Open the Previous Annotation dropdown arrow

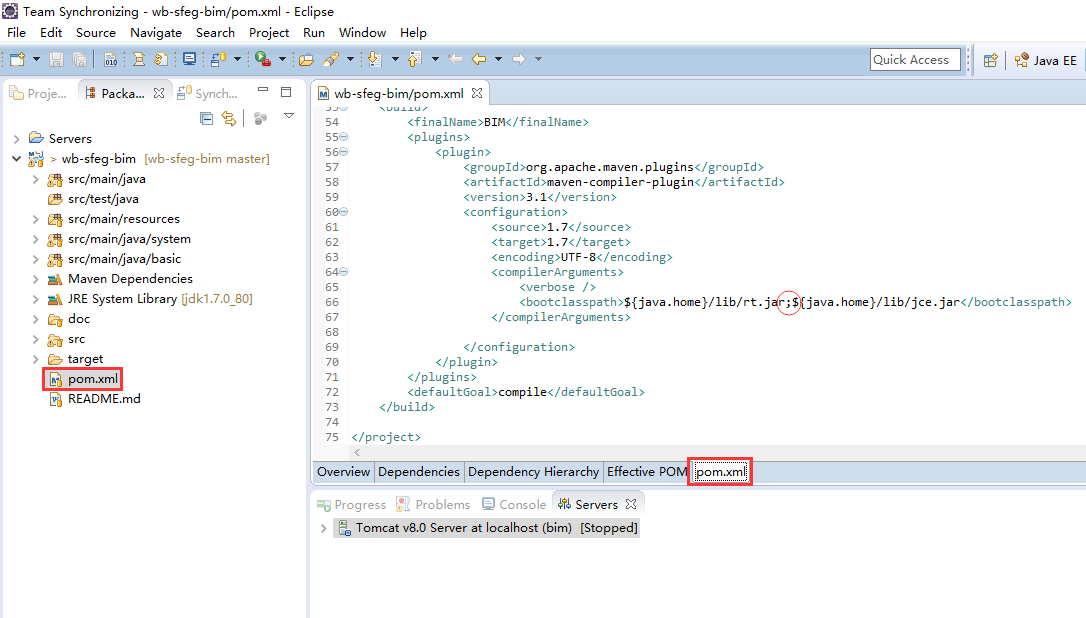pyautogui.click(x=435, y=60)
